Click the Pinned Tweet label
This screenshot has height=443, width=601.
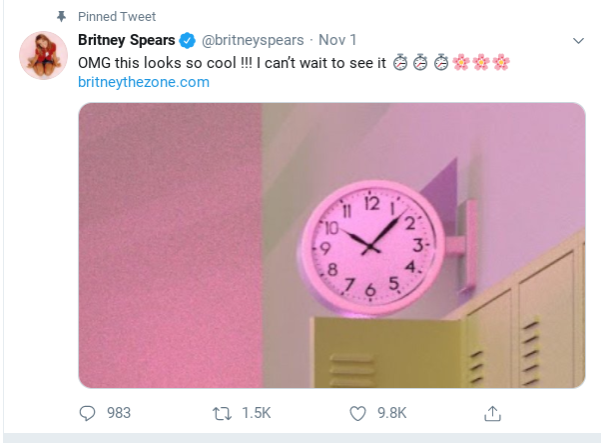coord(117,16)
